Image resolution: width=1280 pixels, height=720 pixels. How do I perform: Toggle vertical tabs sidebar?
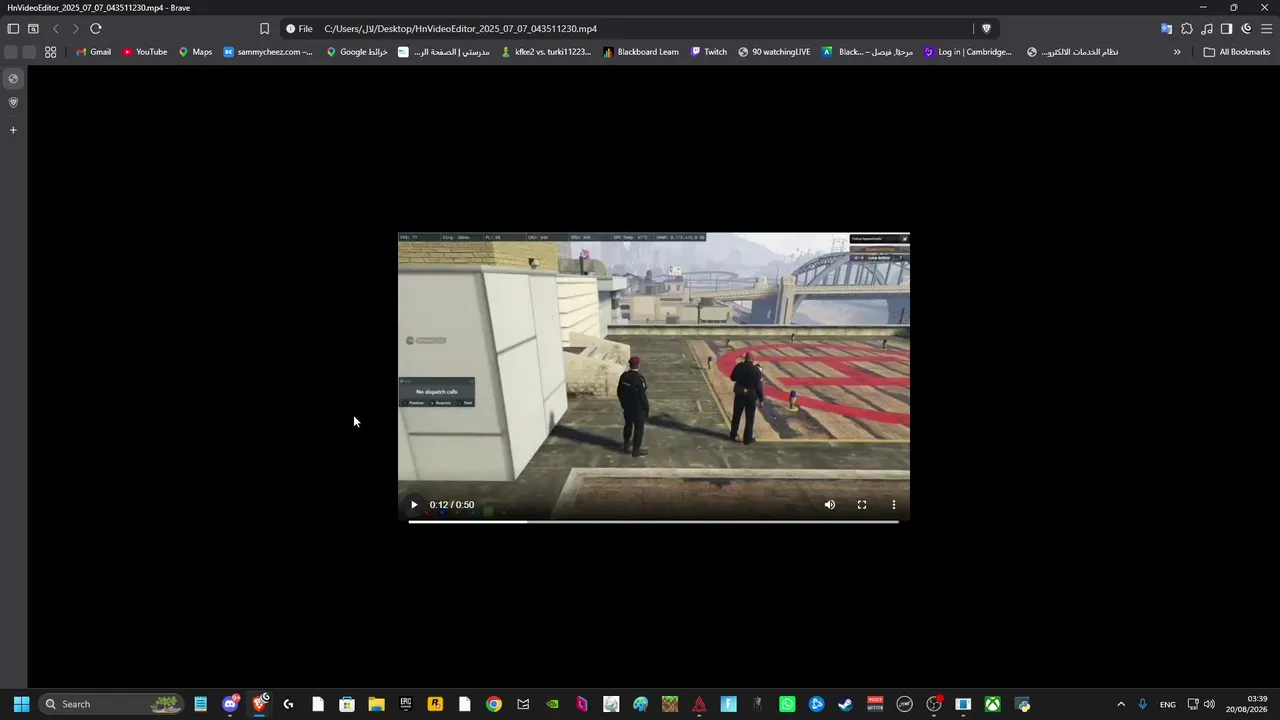13,29
